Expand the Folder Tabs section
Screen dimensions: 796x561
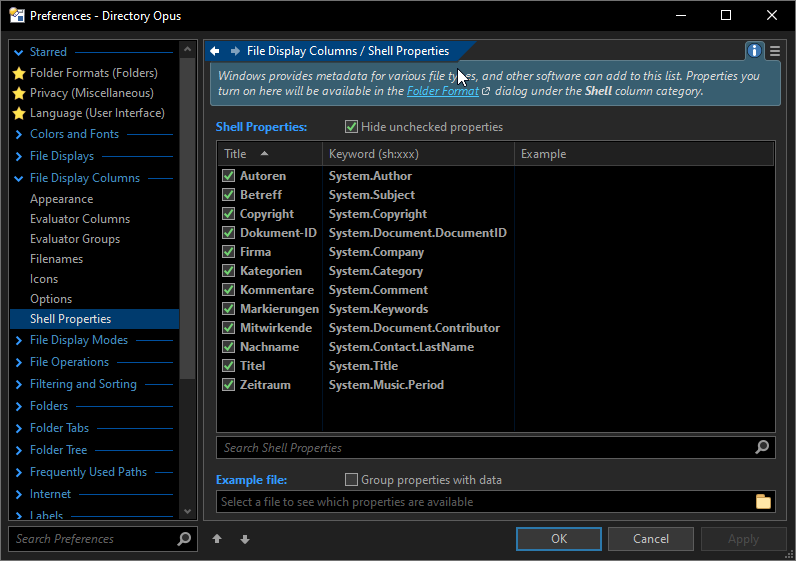click(x=19, y=428)
